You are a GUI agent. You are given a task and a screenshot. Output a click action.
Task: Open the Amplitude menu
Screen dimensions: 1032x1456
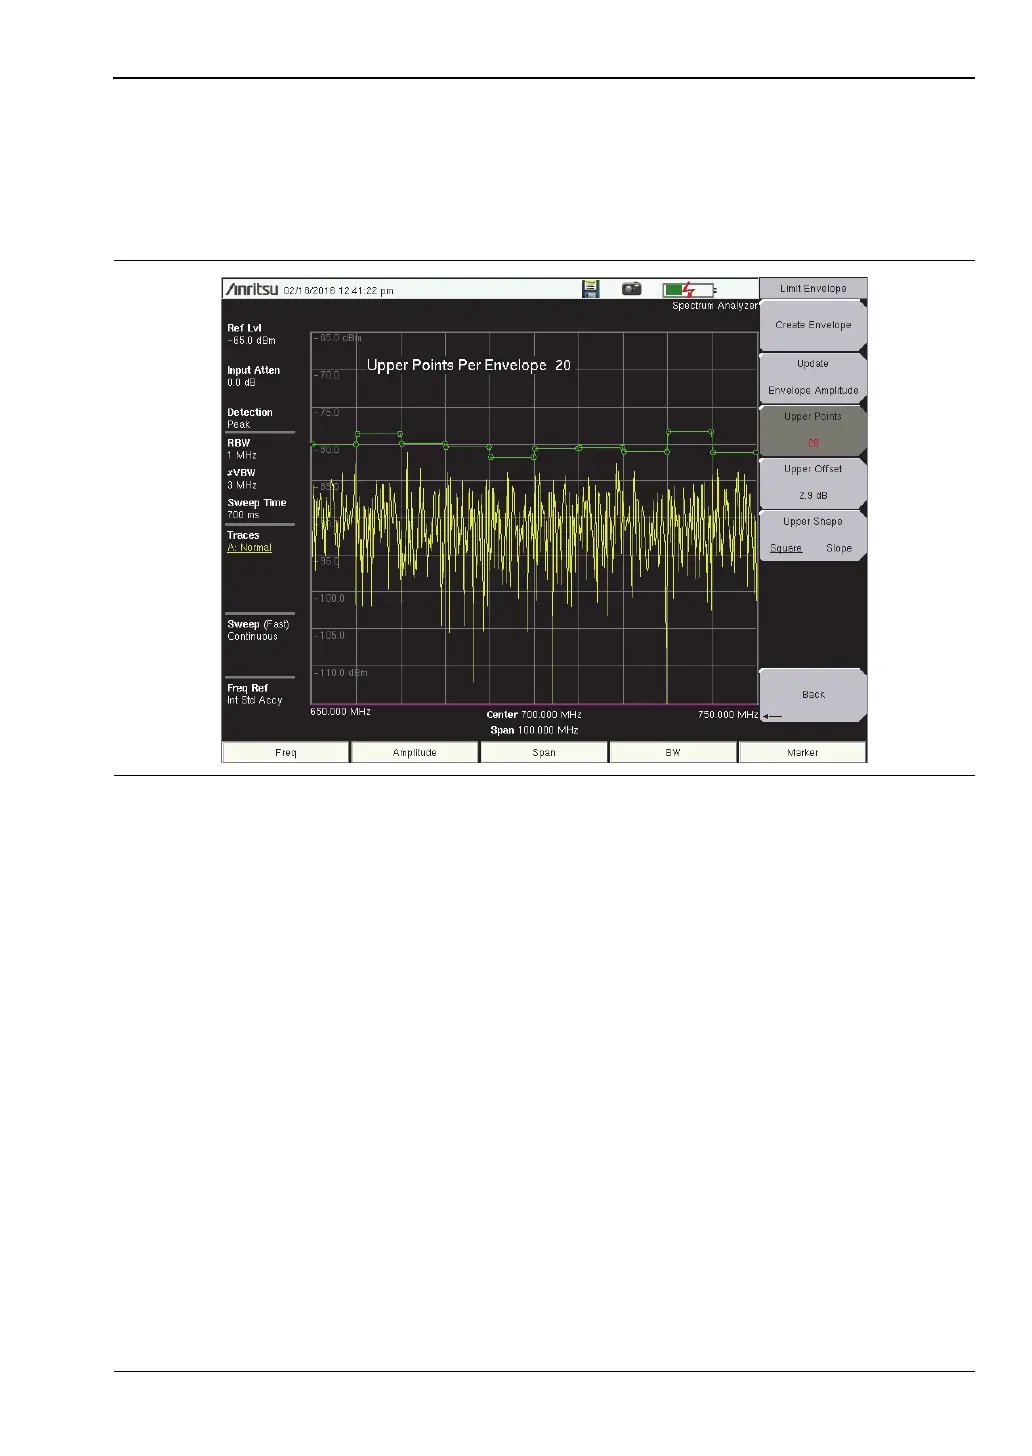(415, 752)
